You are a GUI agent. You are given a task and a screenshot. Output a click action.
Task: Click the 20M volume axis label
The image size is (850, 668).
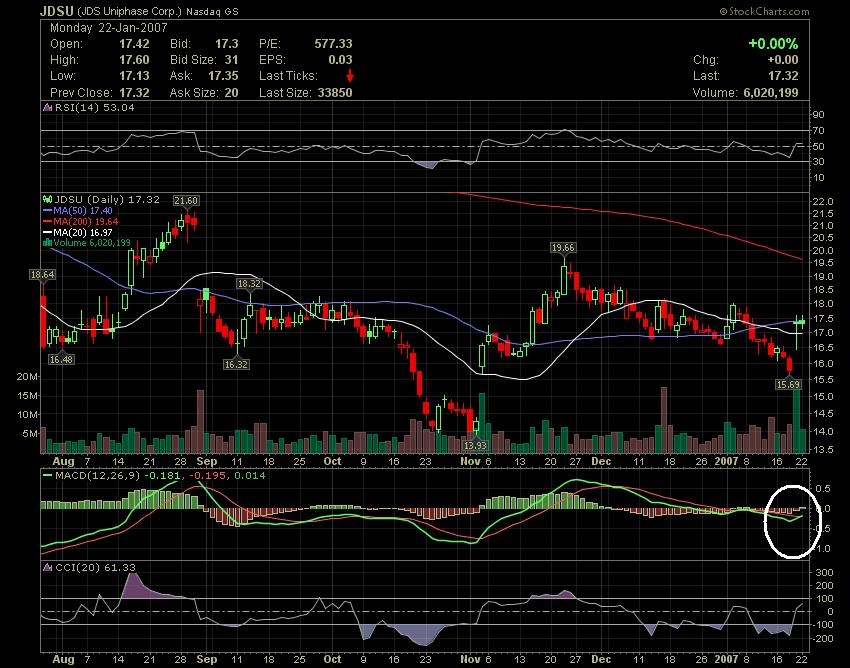point(27,376)
